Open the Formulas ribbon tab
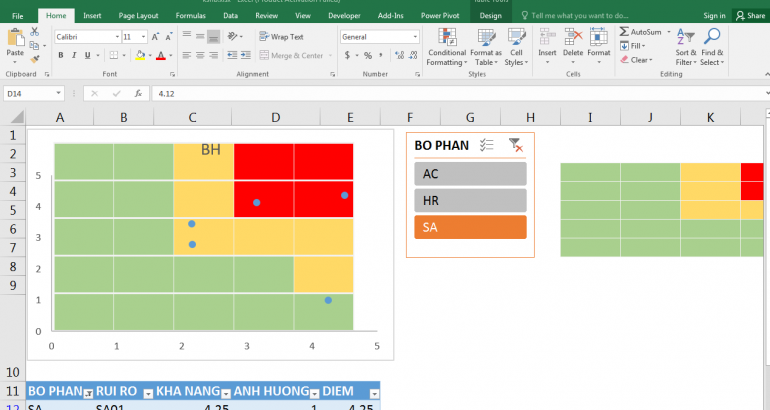This screenshot has height=410, width=770. tap(191, 16)
